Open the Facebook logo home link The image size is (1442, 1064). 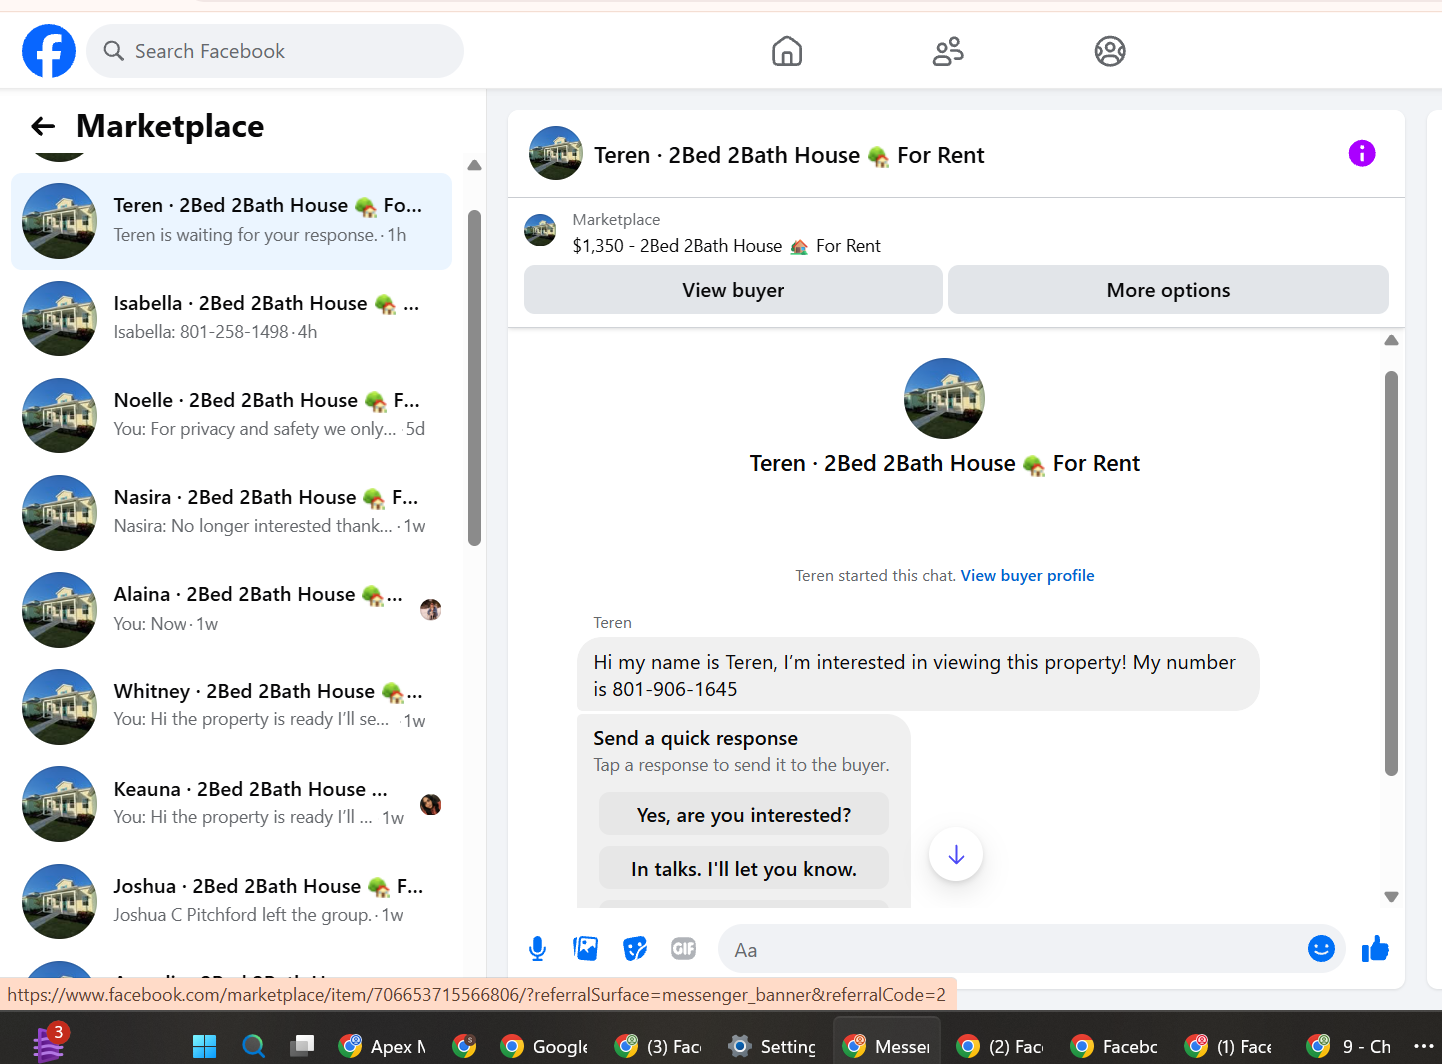tap(49, 51)
